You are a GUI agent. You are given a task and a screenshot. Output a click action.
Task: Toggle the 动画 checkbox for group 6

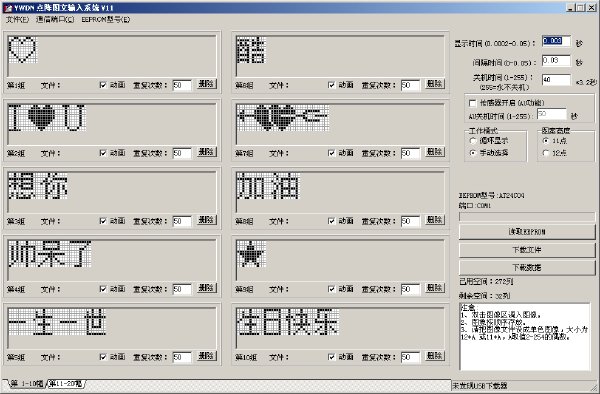tap(331, 85)
